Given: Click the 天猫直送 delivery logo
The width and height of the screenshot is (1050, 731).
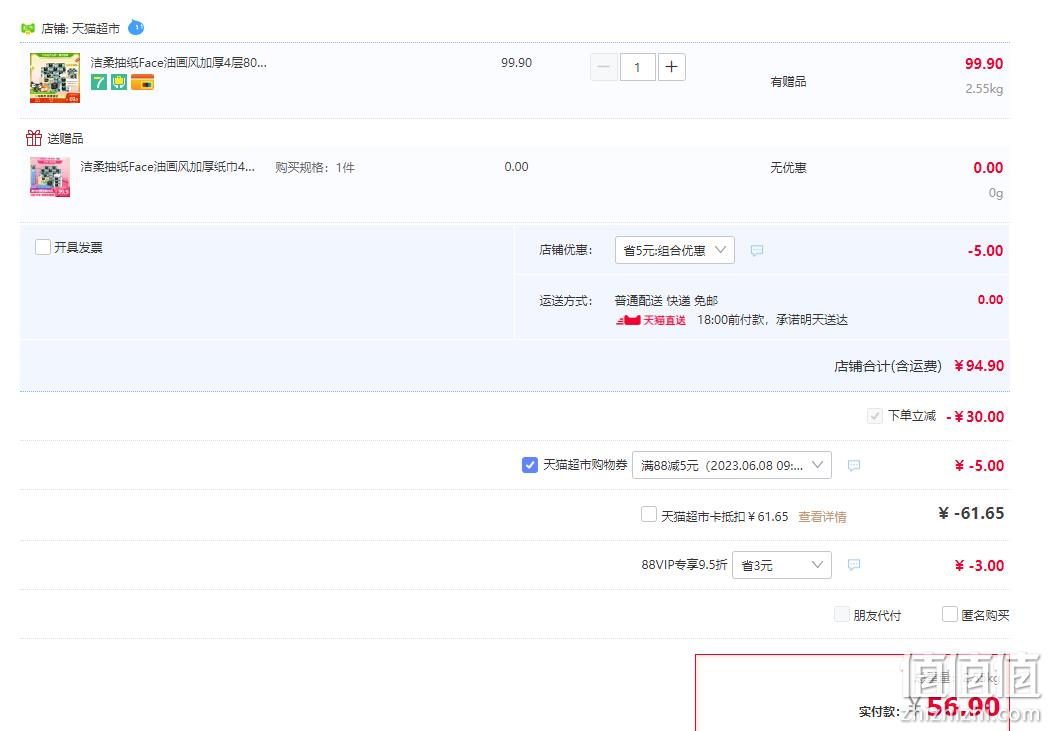Looking at the screenshot, I should 651,320.
